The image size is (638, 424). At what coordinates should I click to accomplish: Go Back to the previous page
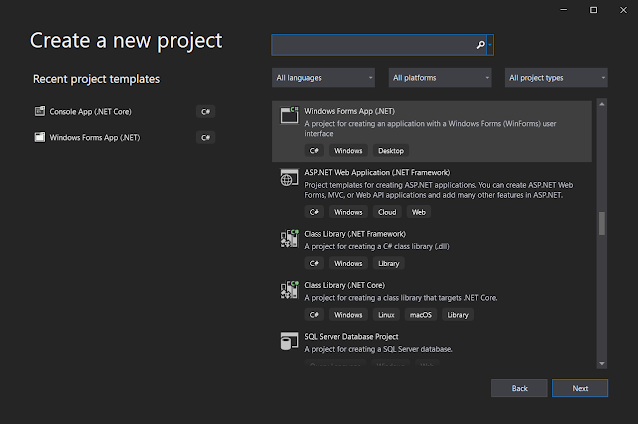pos(519,388)
